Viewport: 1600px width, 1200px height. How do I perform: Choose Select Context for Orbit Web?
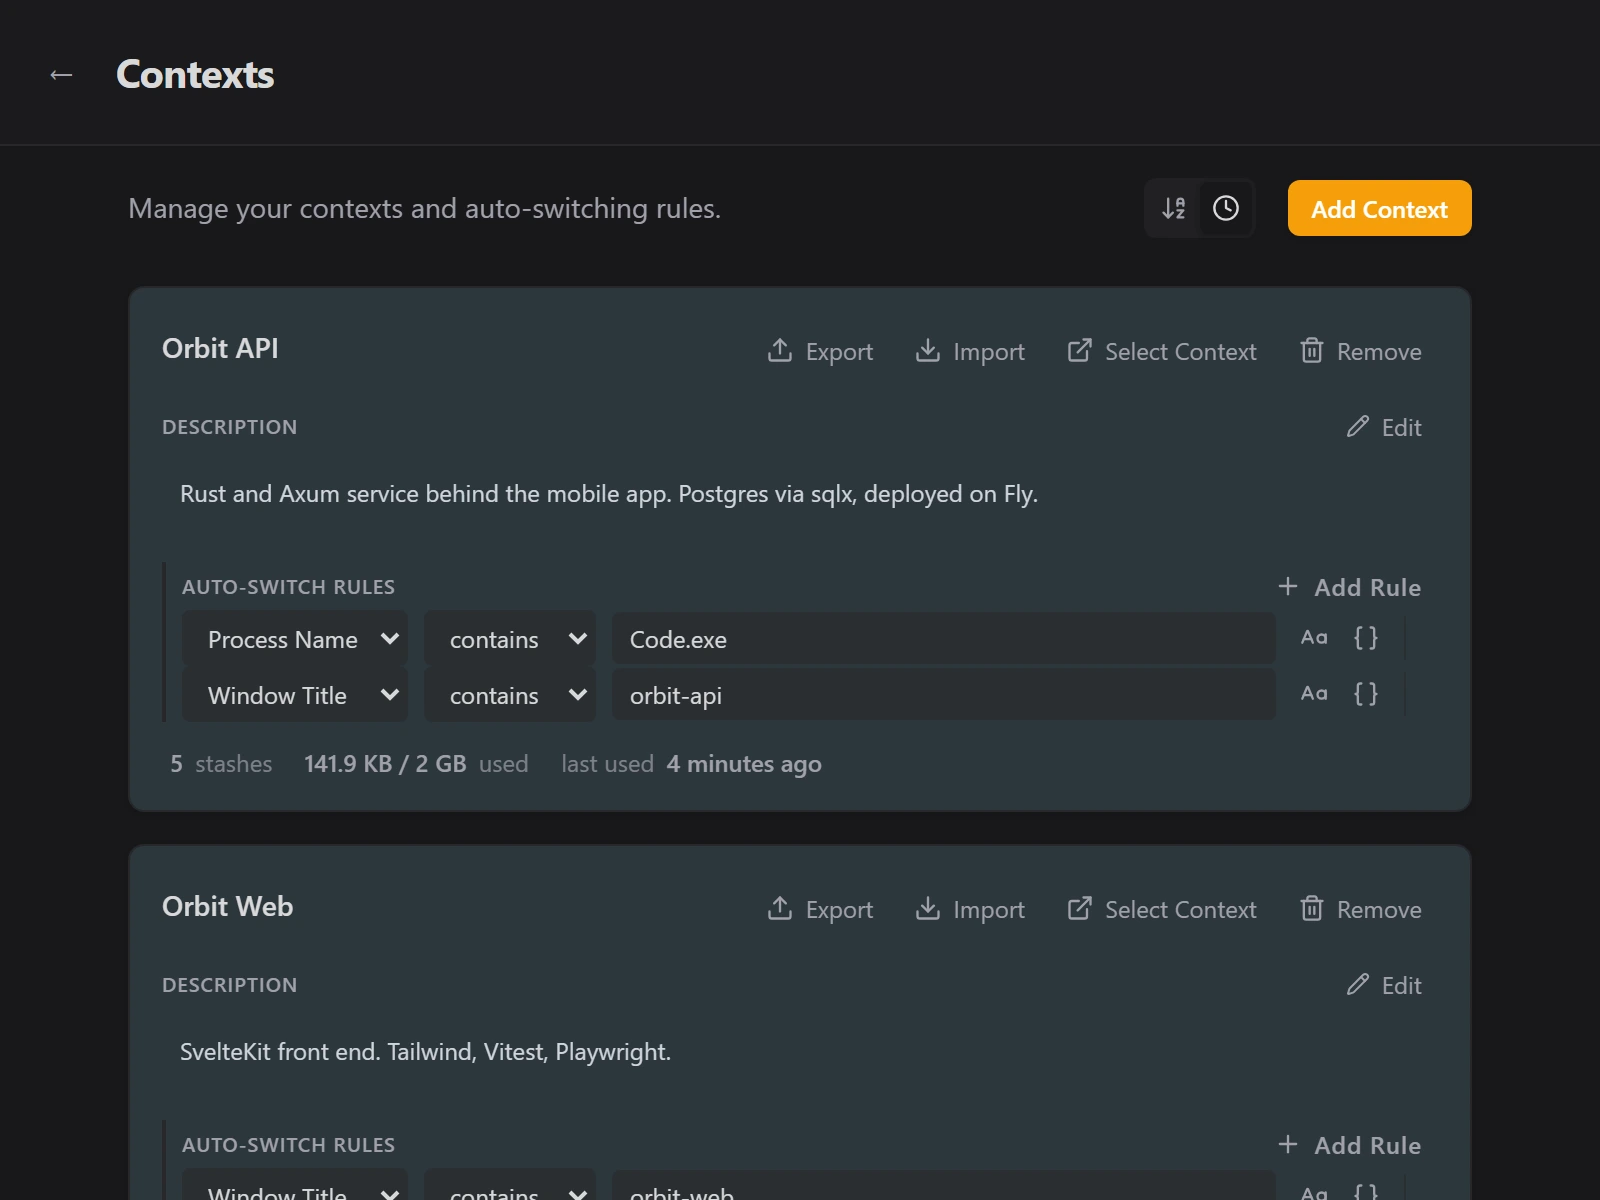point(1161,909)
